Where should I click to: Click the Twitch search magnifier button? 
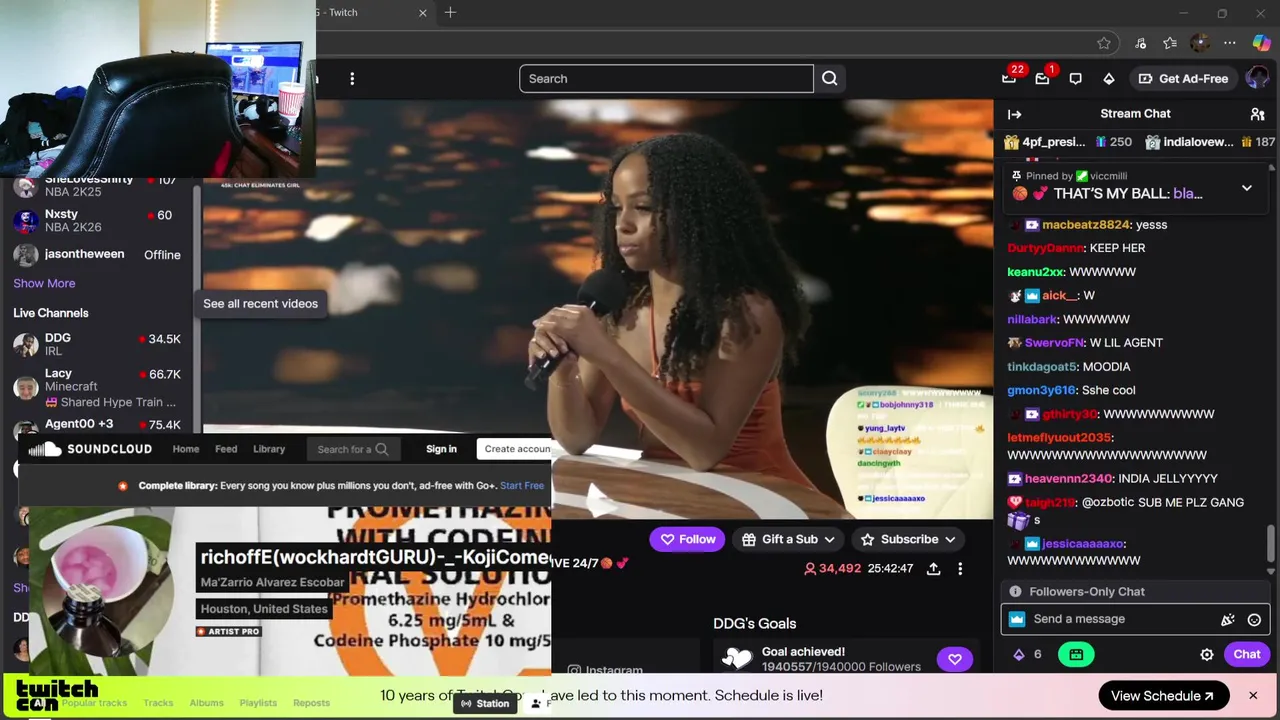click(830, 79)
